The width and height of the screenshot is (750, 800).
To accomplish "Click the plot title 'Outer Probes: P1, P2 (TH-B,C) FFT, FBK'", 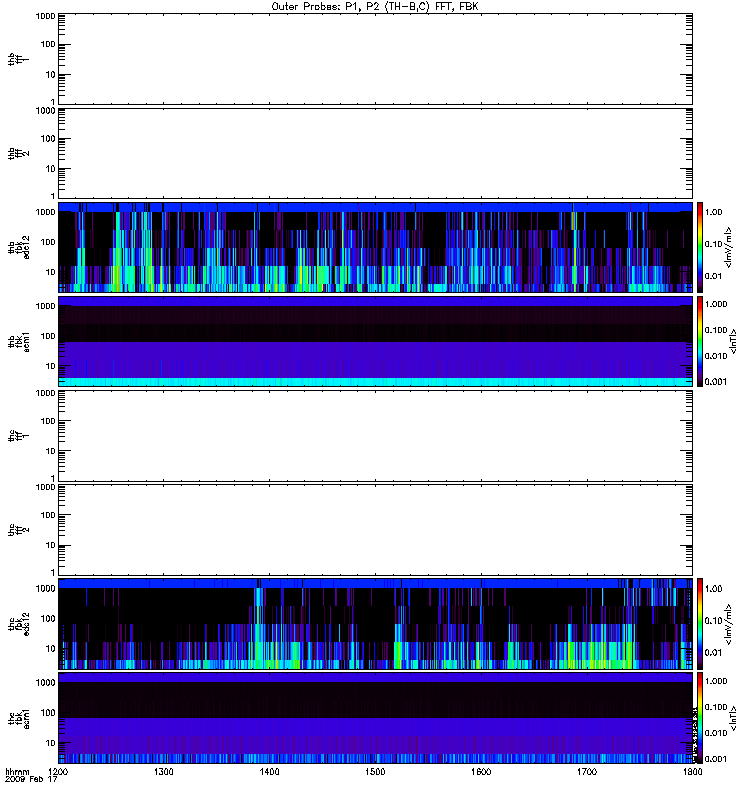I will pos(375,7).
